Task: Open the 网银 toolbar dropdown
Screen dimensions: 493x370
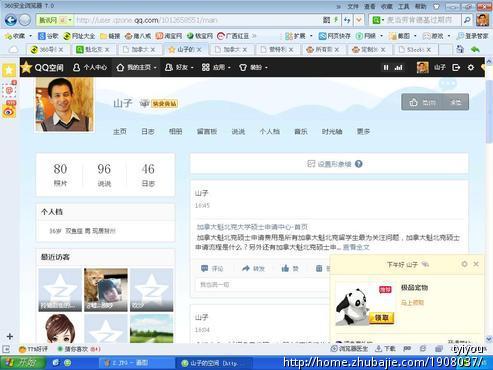Action: point(369,36)
